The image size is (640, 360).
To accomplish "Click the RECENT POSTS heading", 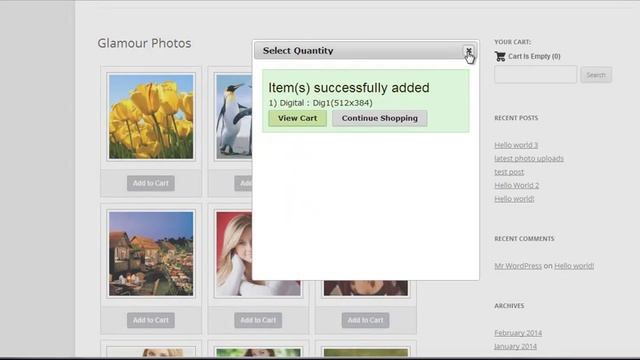I will tap(516, 118).
